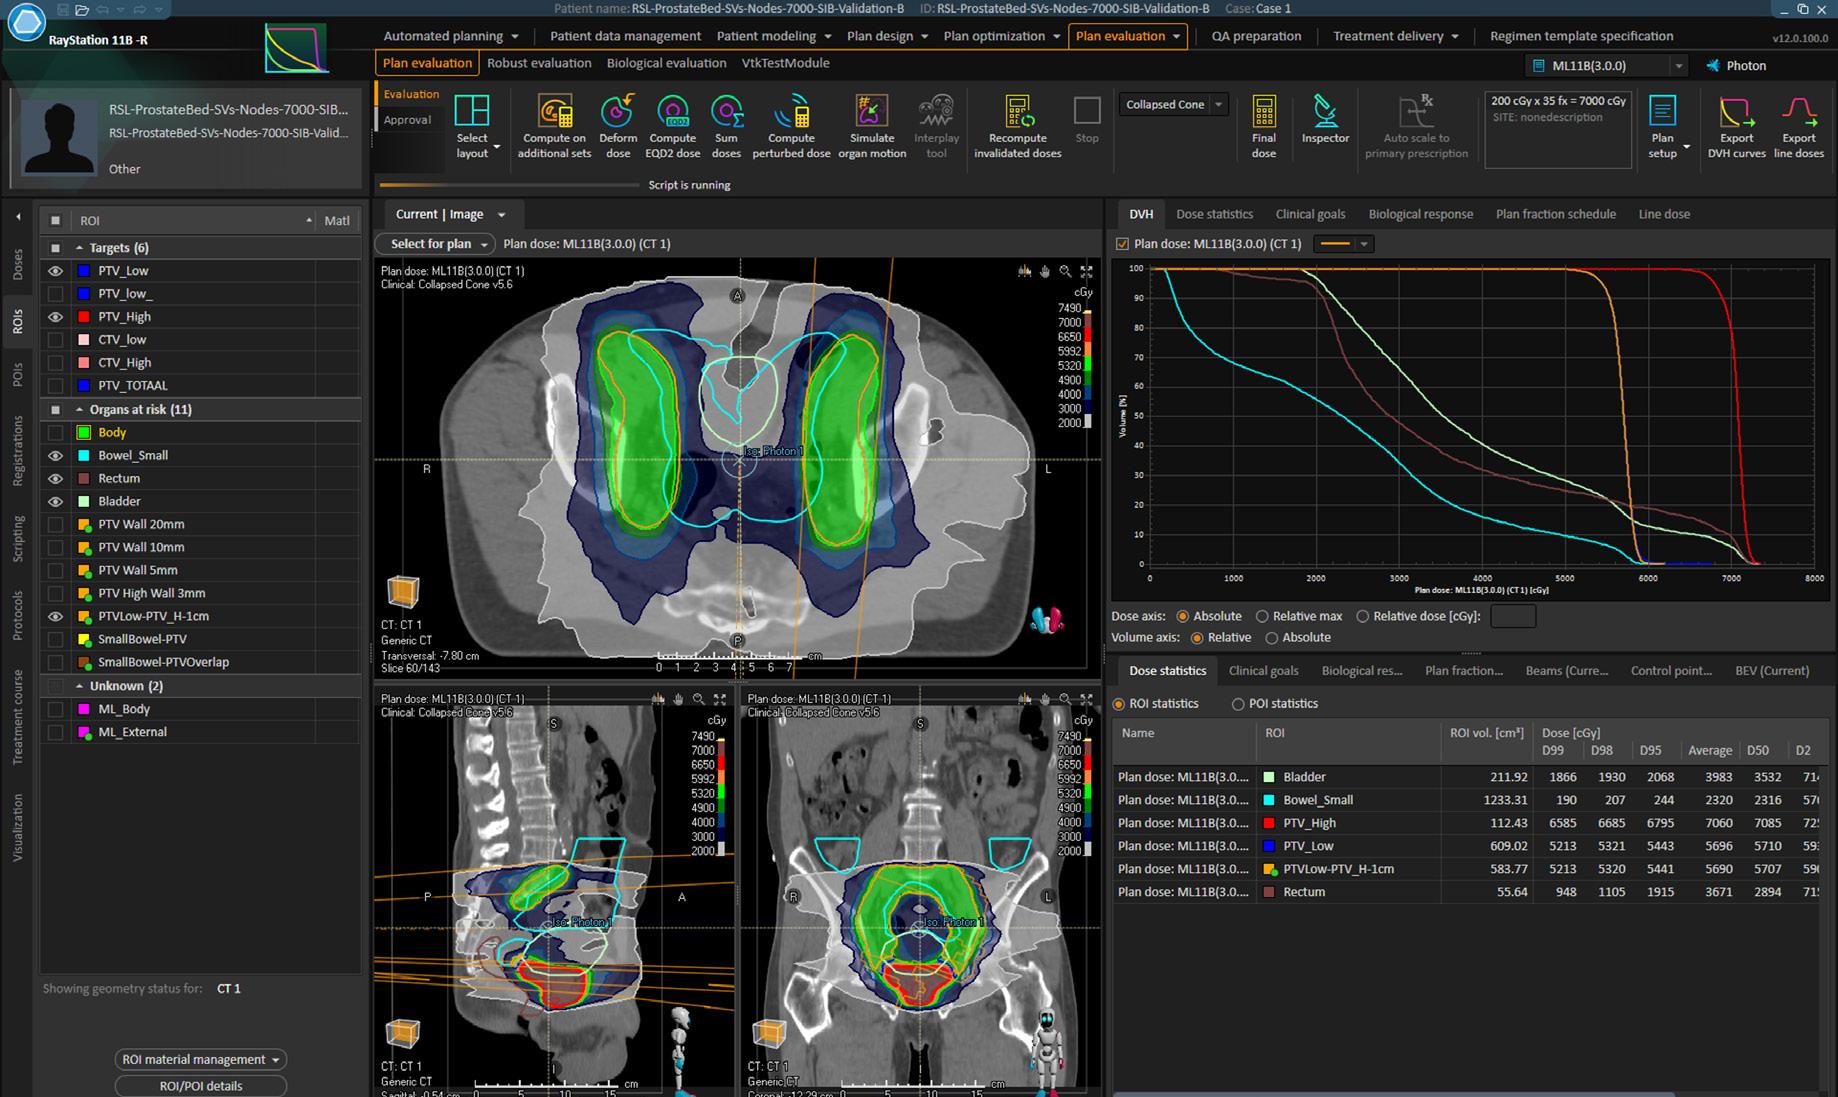This screenshot has height=1097, width=1838.
Task: Collapse the Unknown (2) group
Action: tap(80, 686)
